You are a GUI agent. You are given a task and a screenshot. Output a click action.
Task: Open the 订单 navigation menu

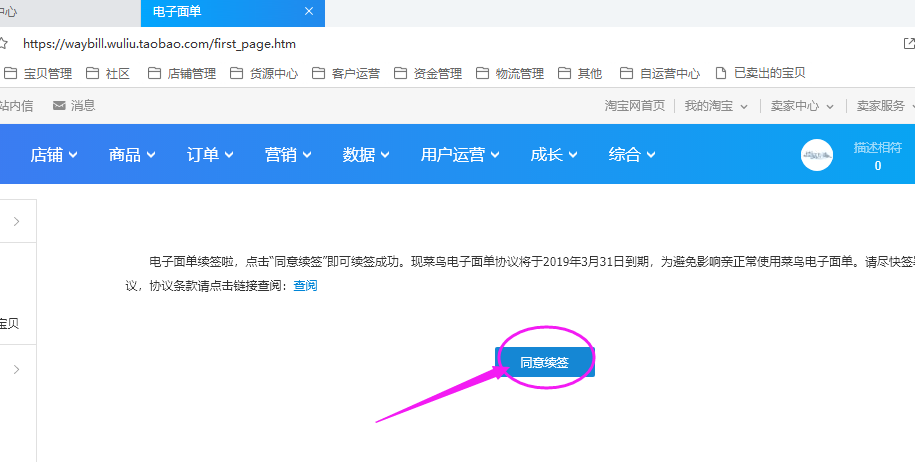[210, 155]
